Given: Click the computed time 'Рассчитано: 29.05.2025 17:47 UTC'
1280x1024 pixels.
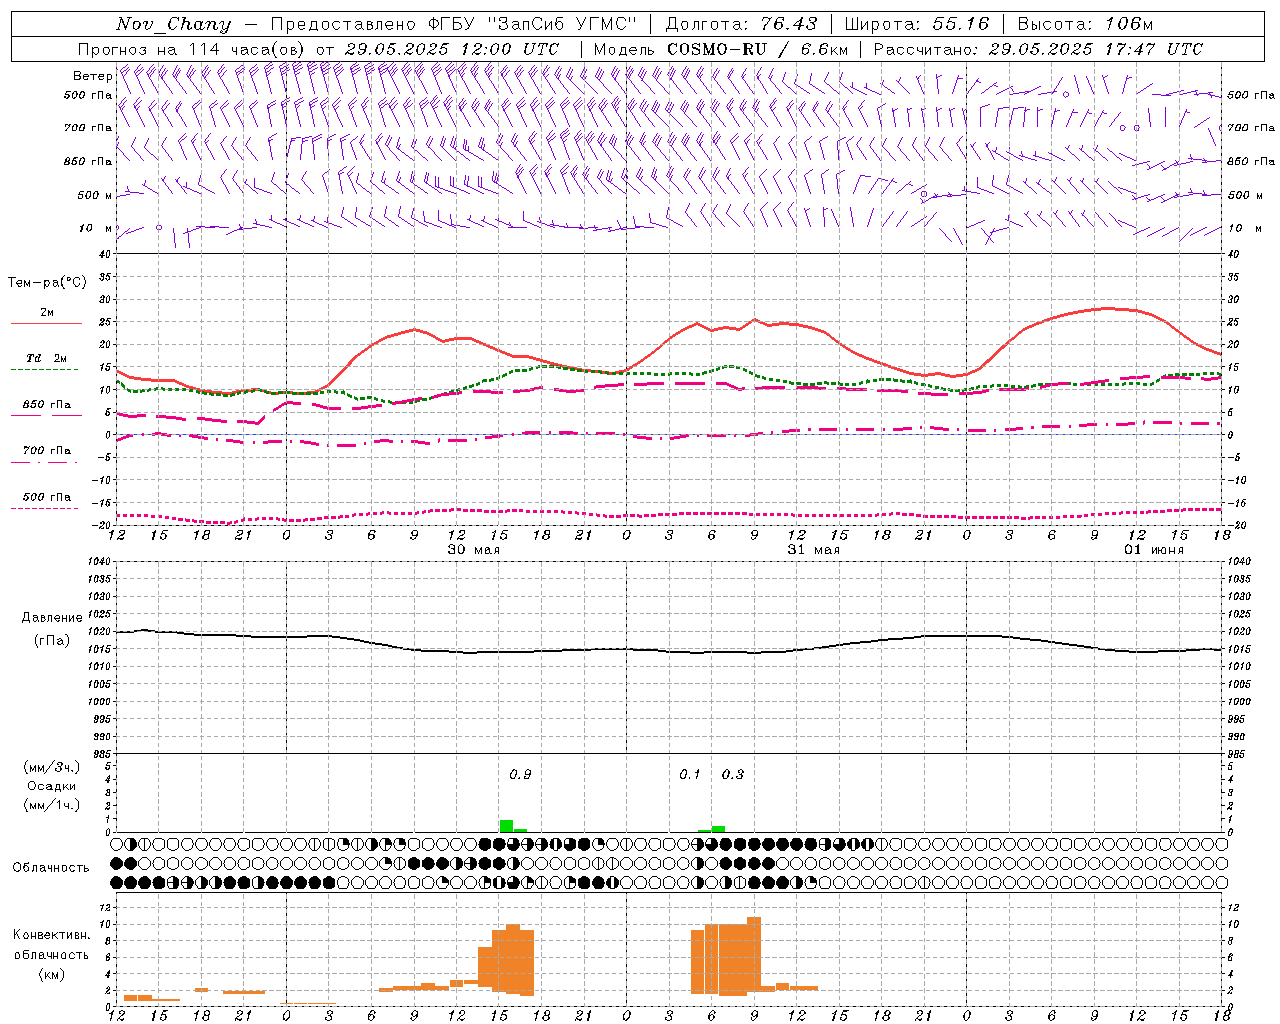Looking at the screenshot, I should coord(1038,49).
